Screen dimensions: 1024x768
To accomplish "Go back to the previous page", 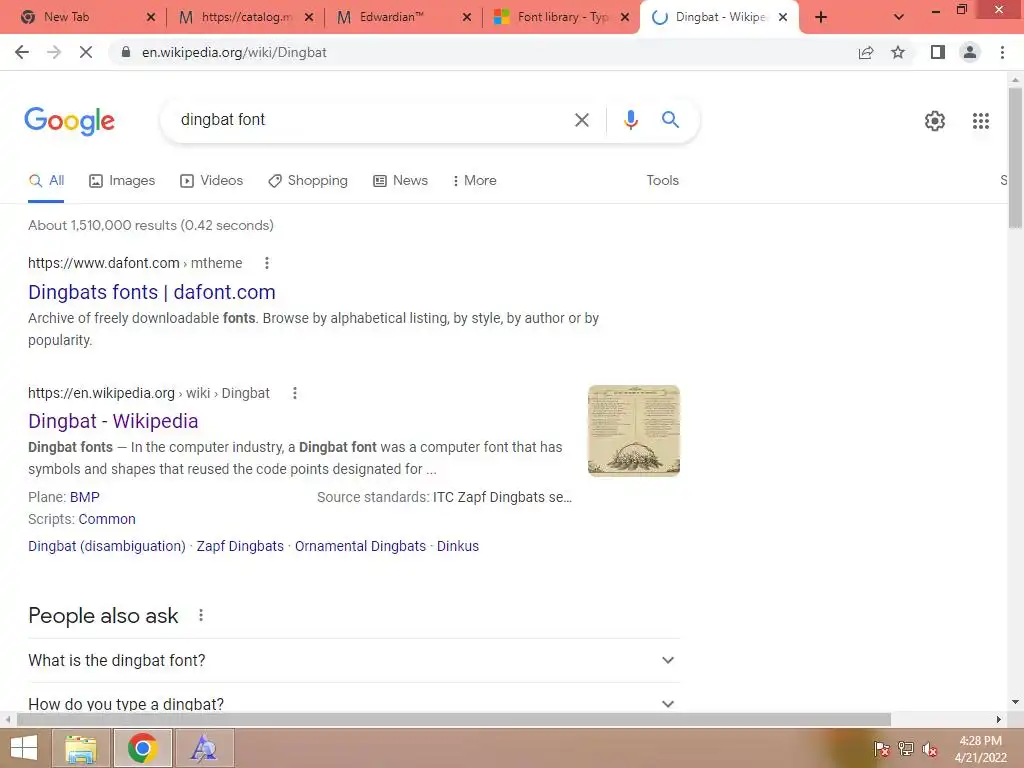I will (22, 52).
